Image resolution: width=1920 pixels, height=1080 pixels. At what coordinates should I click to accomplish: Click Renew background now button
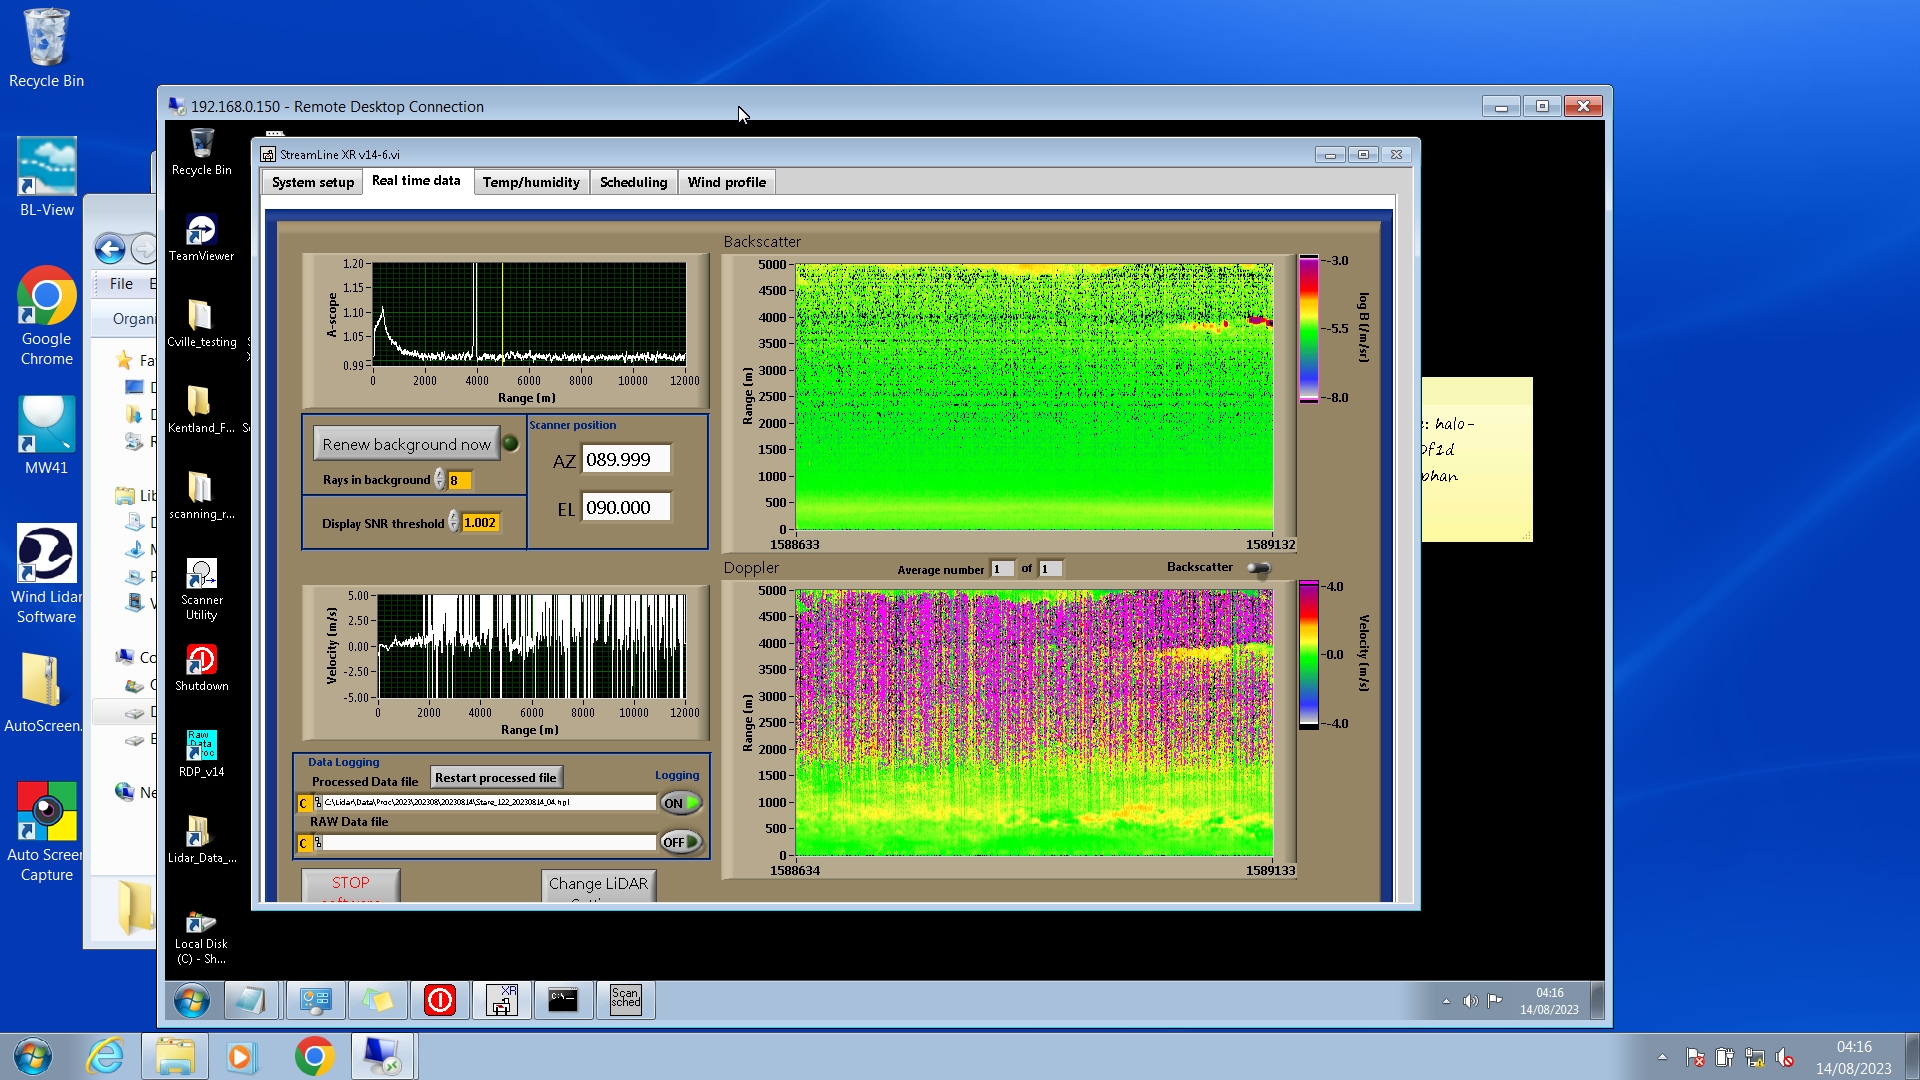coord(406,444)
